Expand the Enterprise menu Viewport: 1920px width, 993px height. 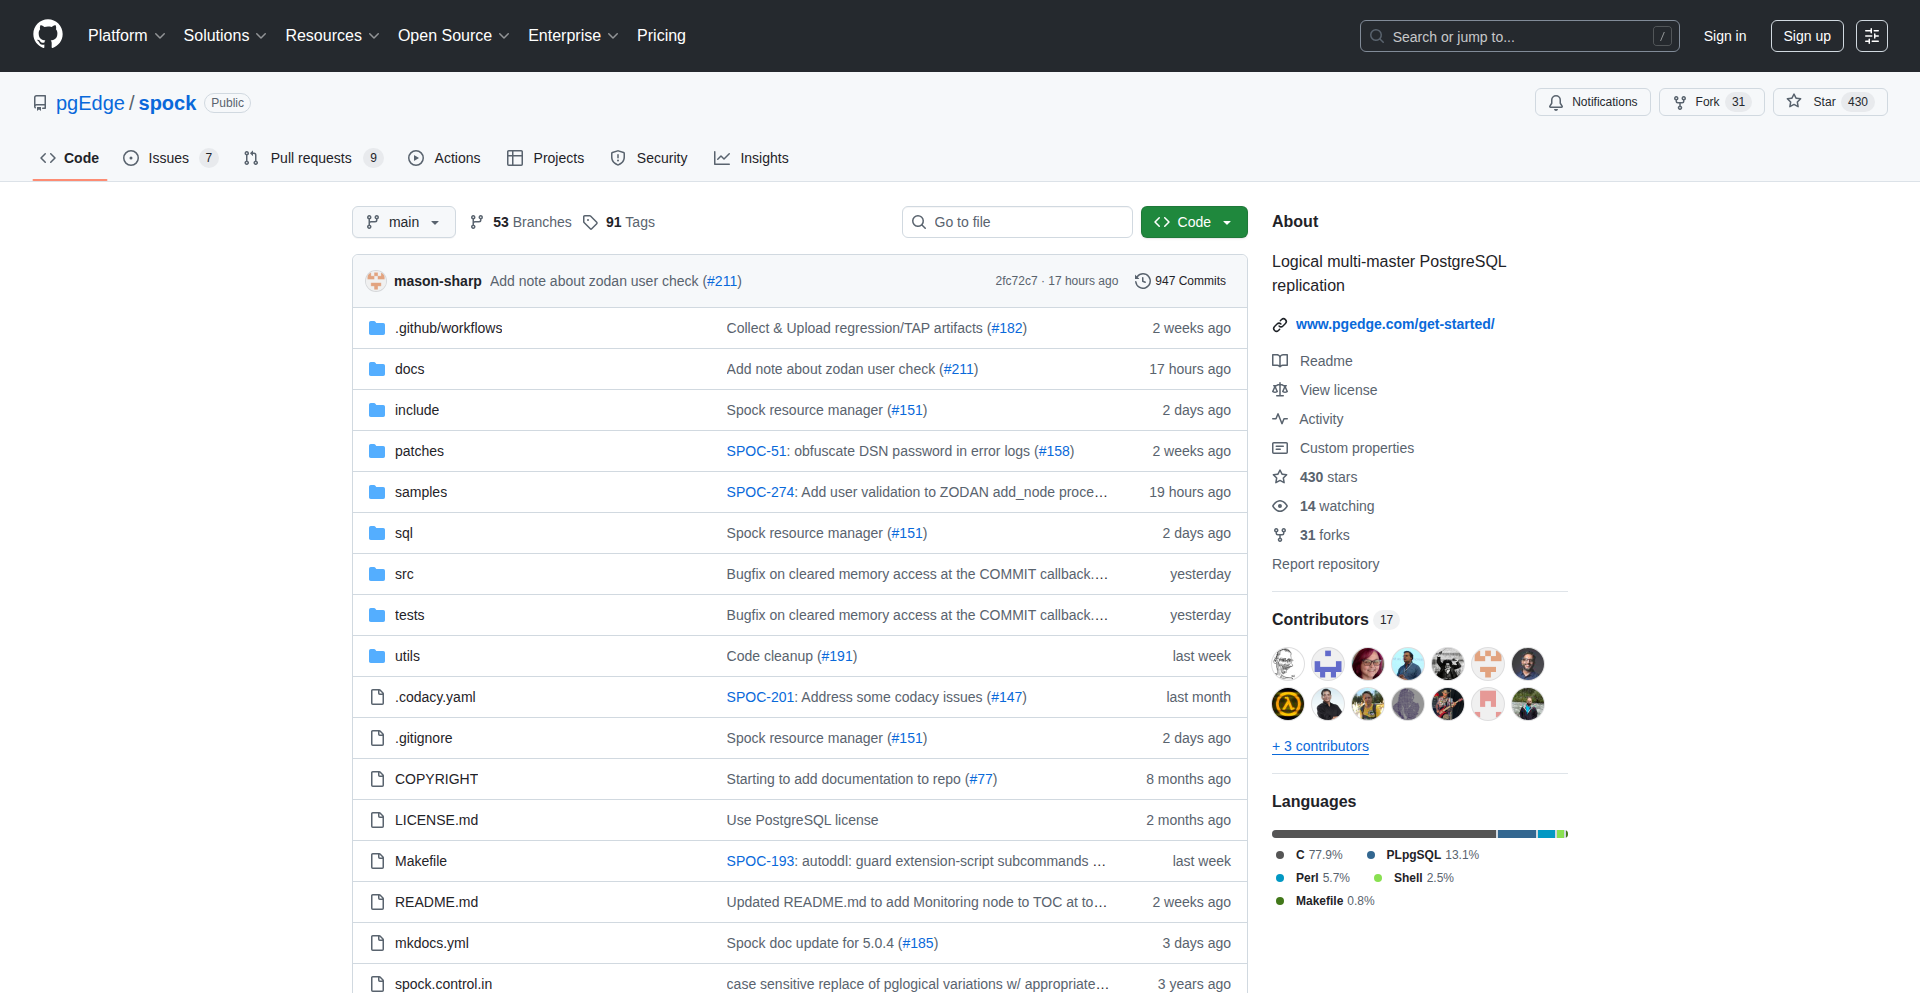[x=573, y=36]
